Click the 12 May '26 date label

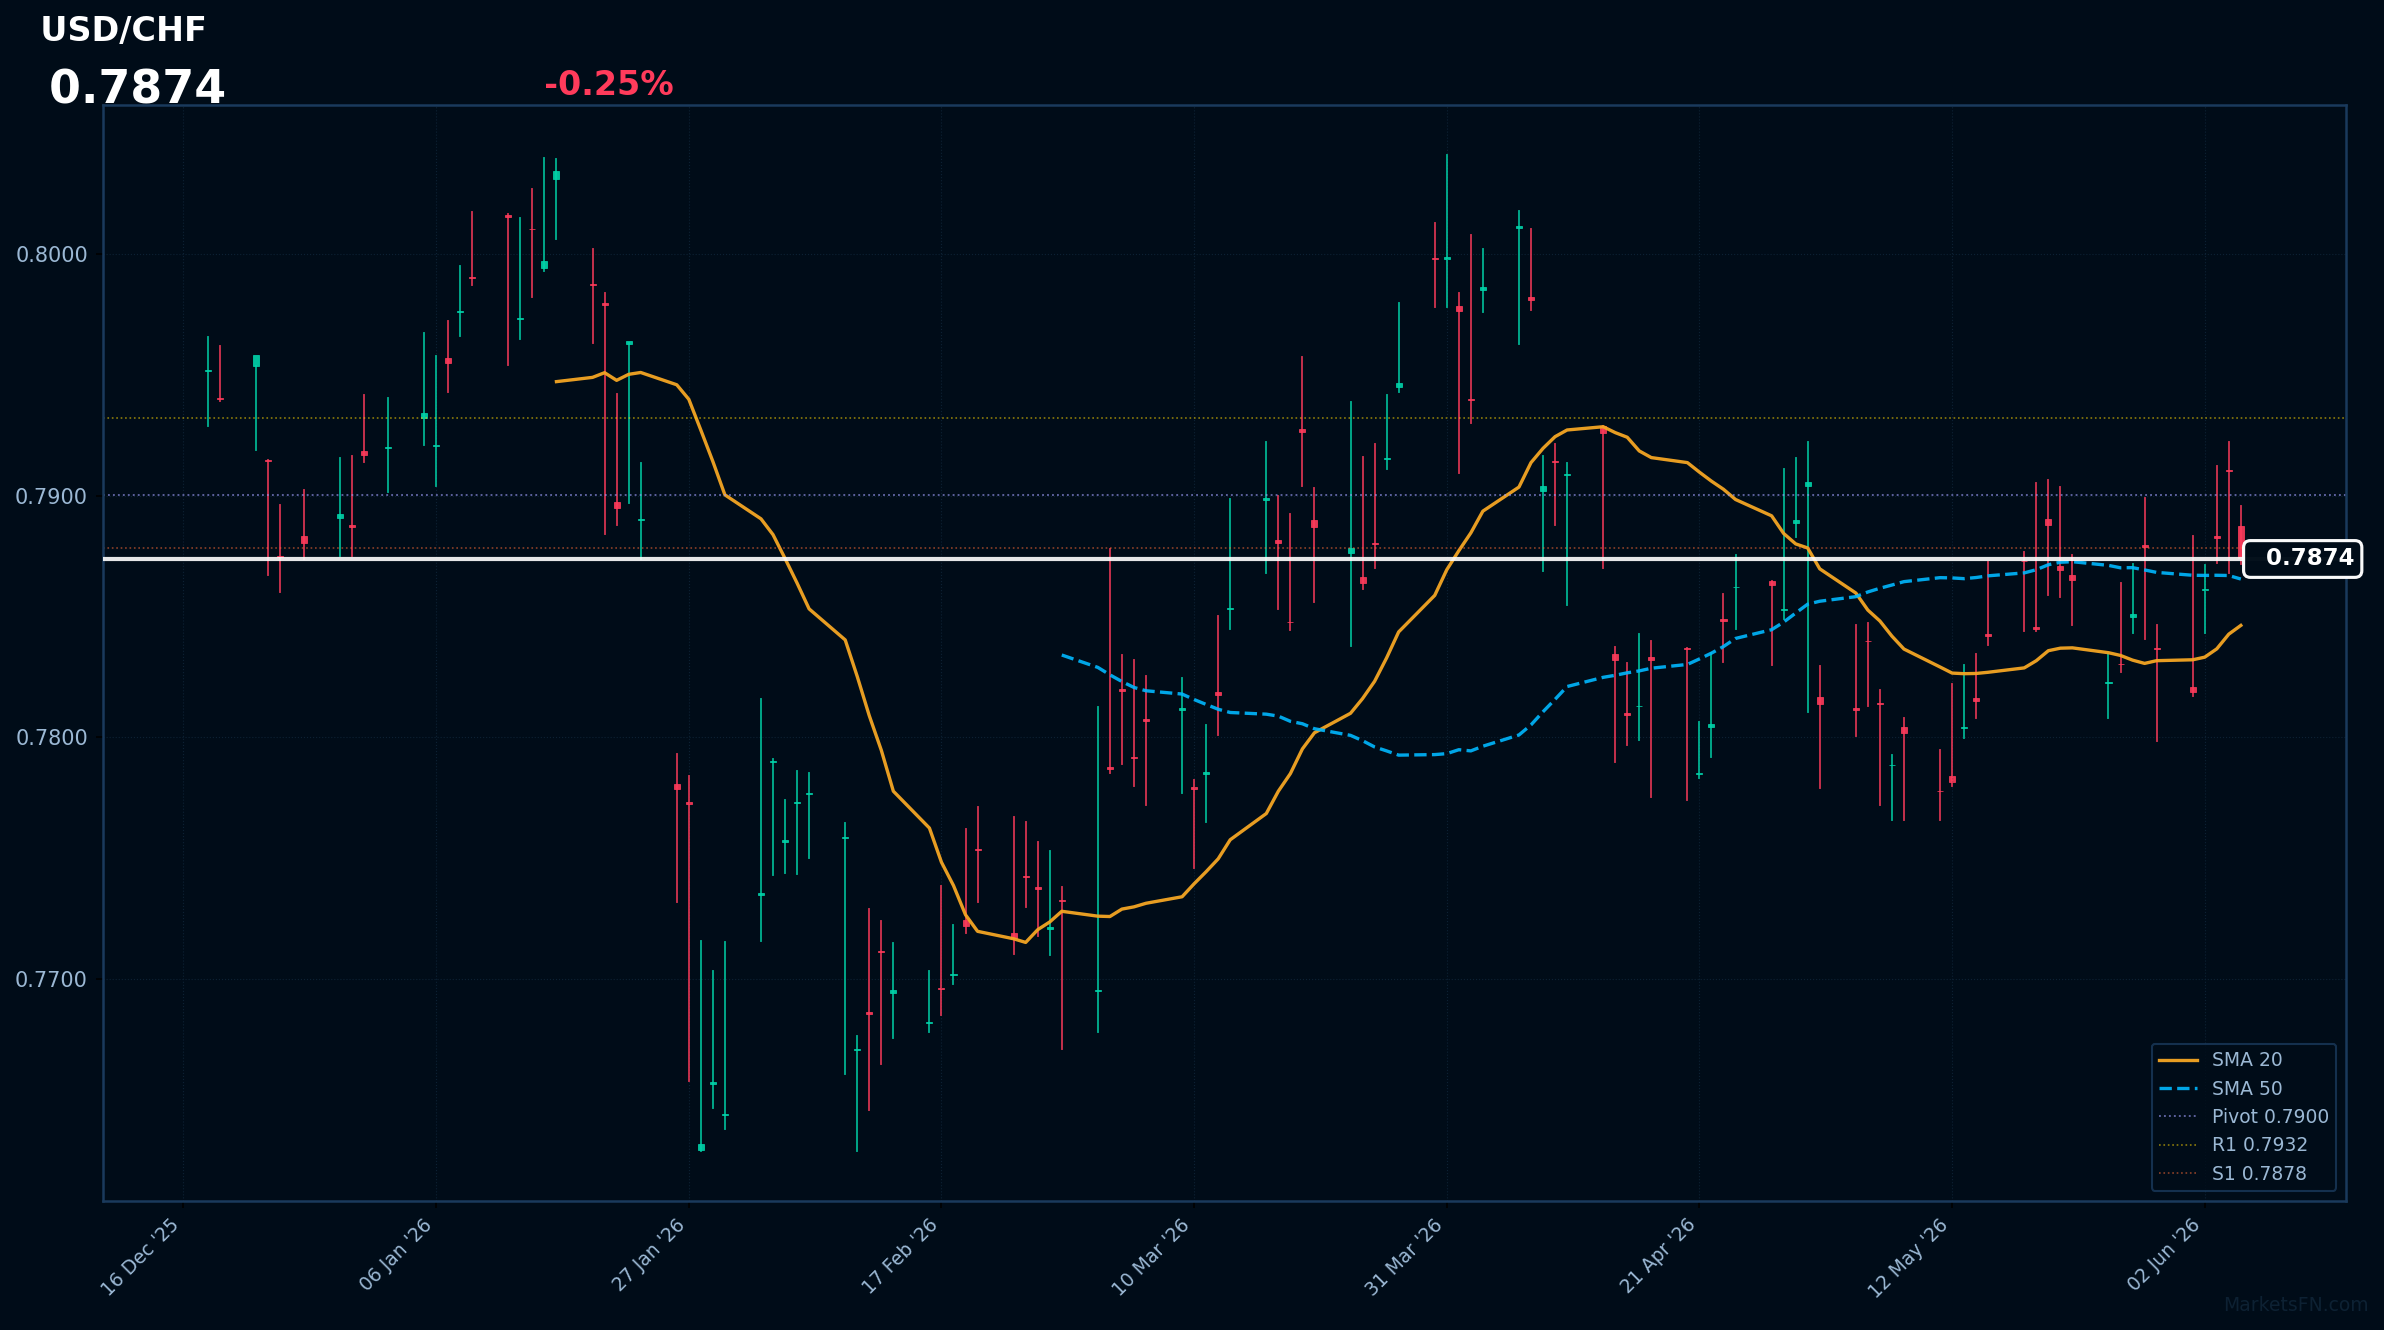(x=1908, y=1258)
